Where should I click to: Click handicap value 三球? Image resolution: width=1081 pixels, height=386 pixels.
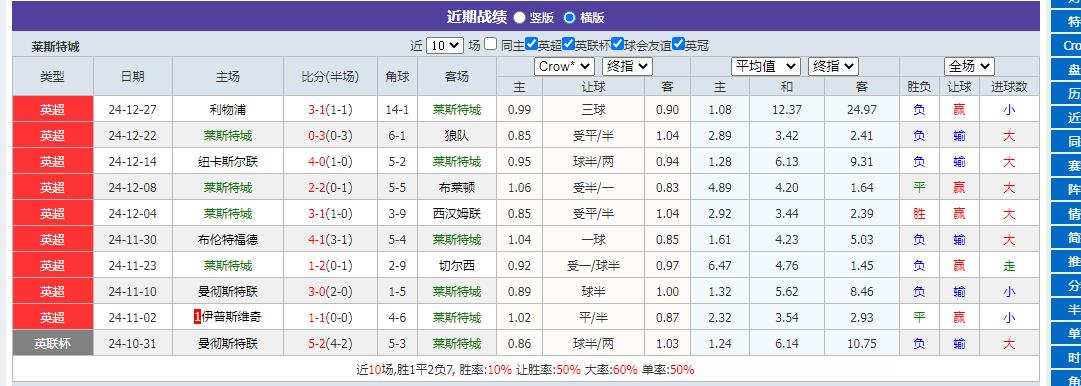(x=594, y=110)
